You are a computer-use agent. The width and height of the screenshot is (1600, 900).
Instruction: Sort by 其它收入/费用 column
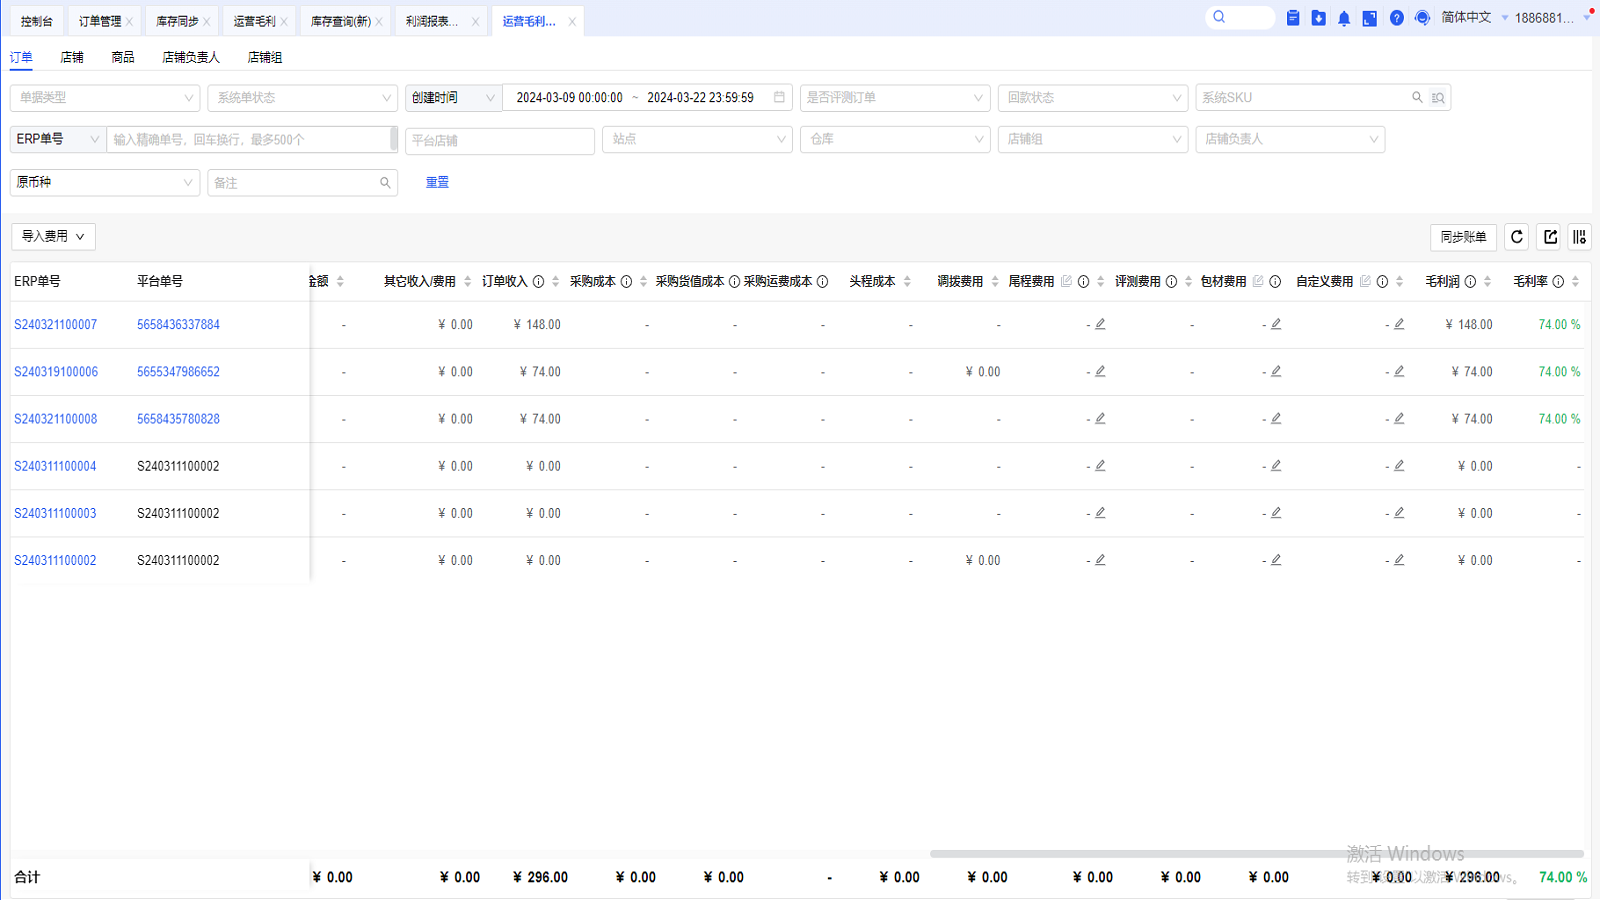467,282
